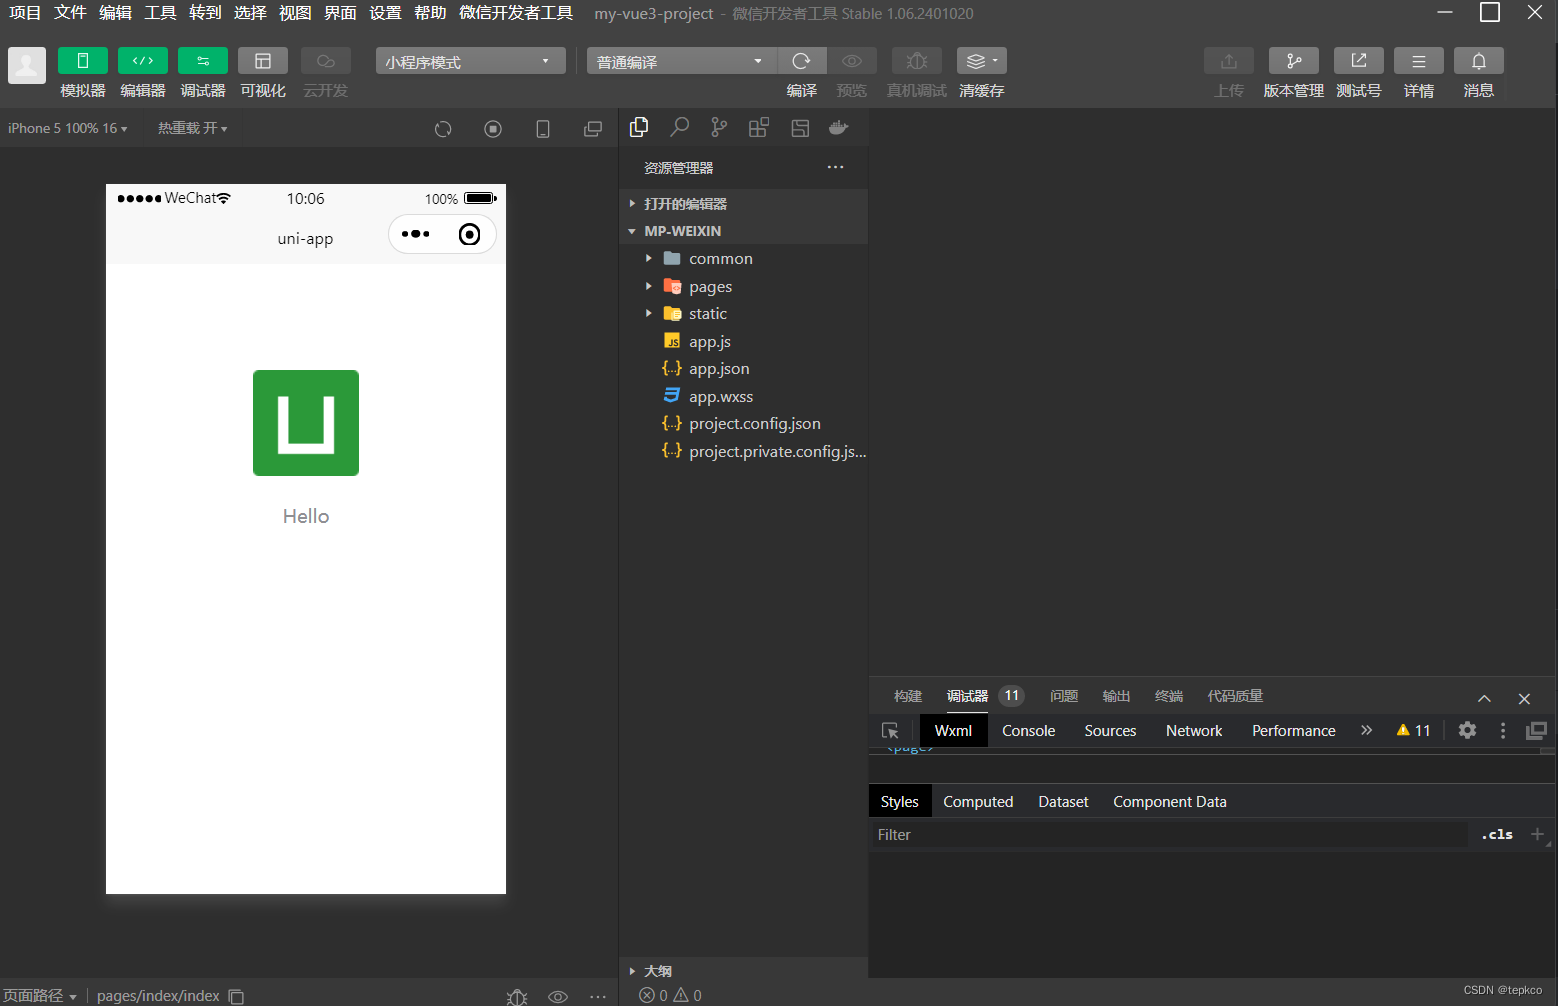Switch to the Computed styles tab
This screenshot has height=1006, width=1558.
click(978, 802)
